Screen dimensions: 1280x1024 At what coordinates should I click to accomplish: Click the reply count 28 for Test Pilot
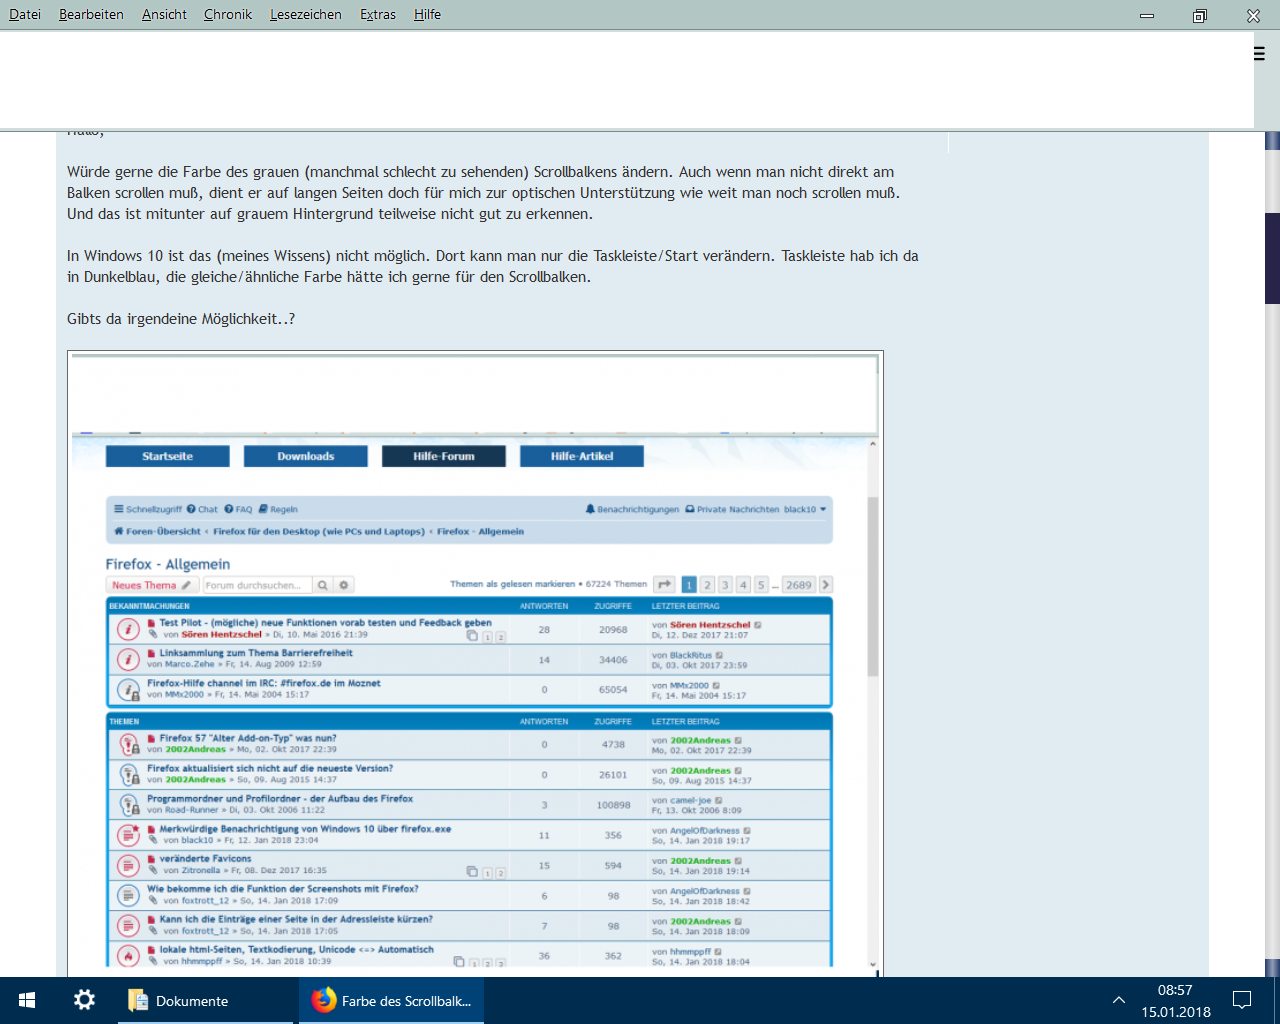(x=544, y=630)
